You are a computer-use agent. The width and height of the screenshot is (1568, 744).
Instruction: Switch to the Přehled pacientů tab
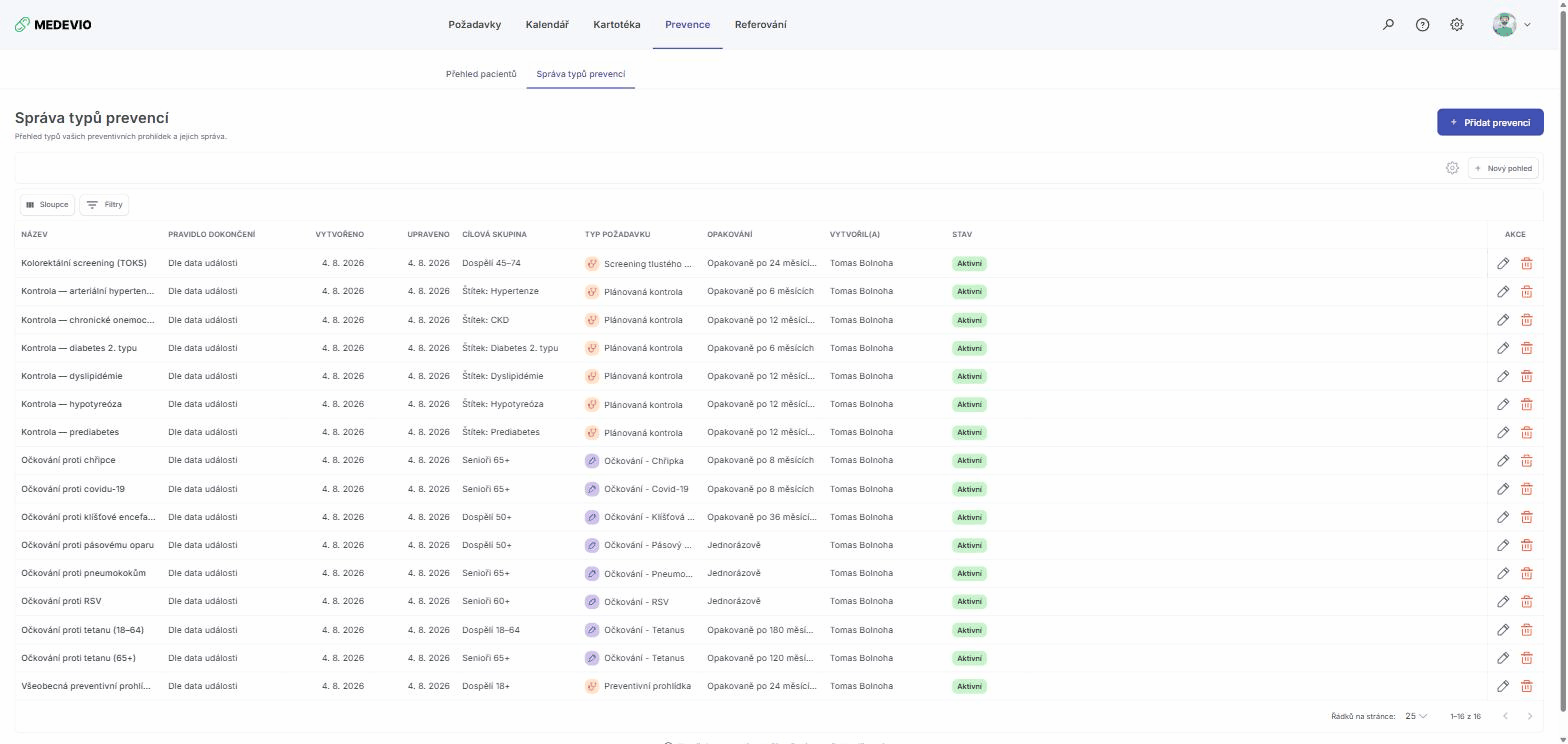coord(481,74)
